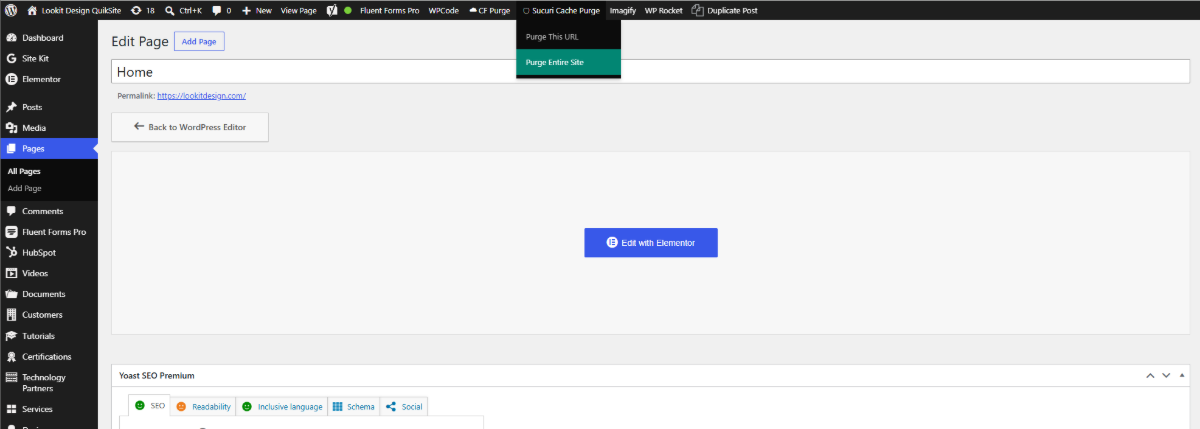Move Yoast SEO Premium panel up
1200x429 pixels.
(1150, 375)
